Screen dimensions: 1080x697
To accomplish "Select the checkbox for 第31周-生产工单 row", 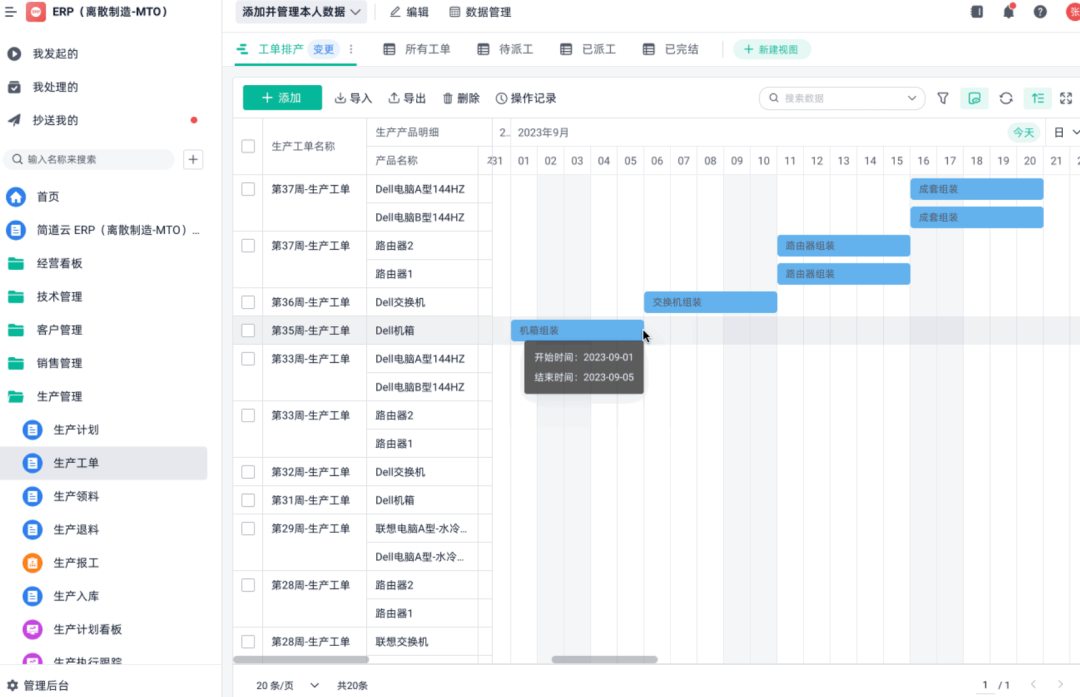I will point(248,500).
